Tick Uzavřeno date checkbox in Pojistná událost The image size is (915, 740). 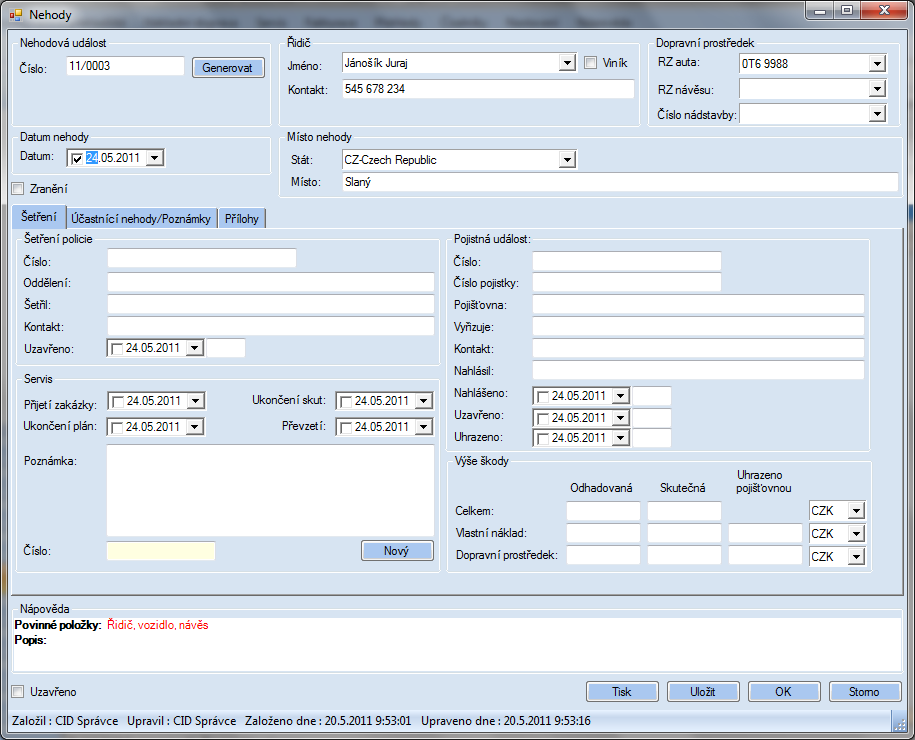coord(543,418)
